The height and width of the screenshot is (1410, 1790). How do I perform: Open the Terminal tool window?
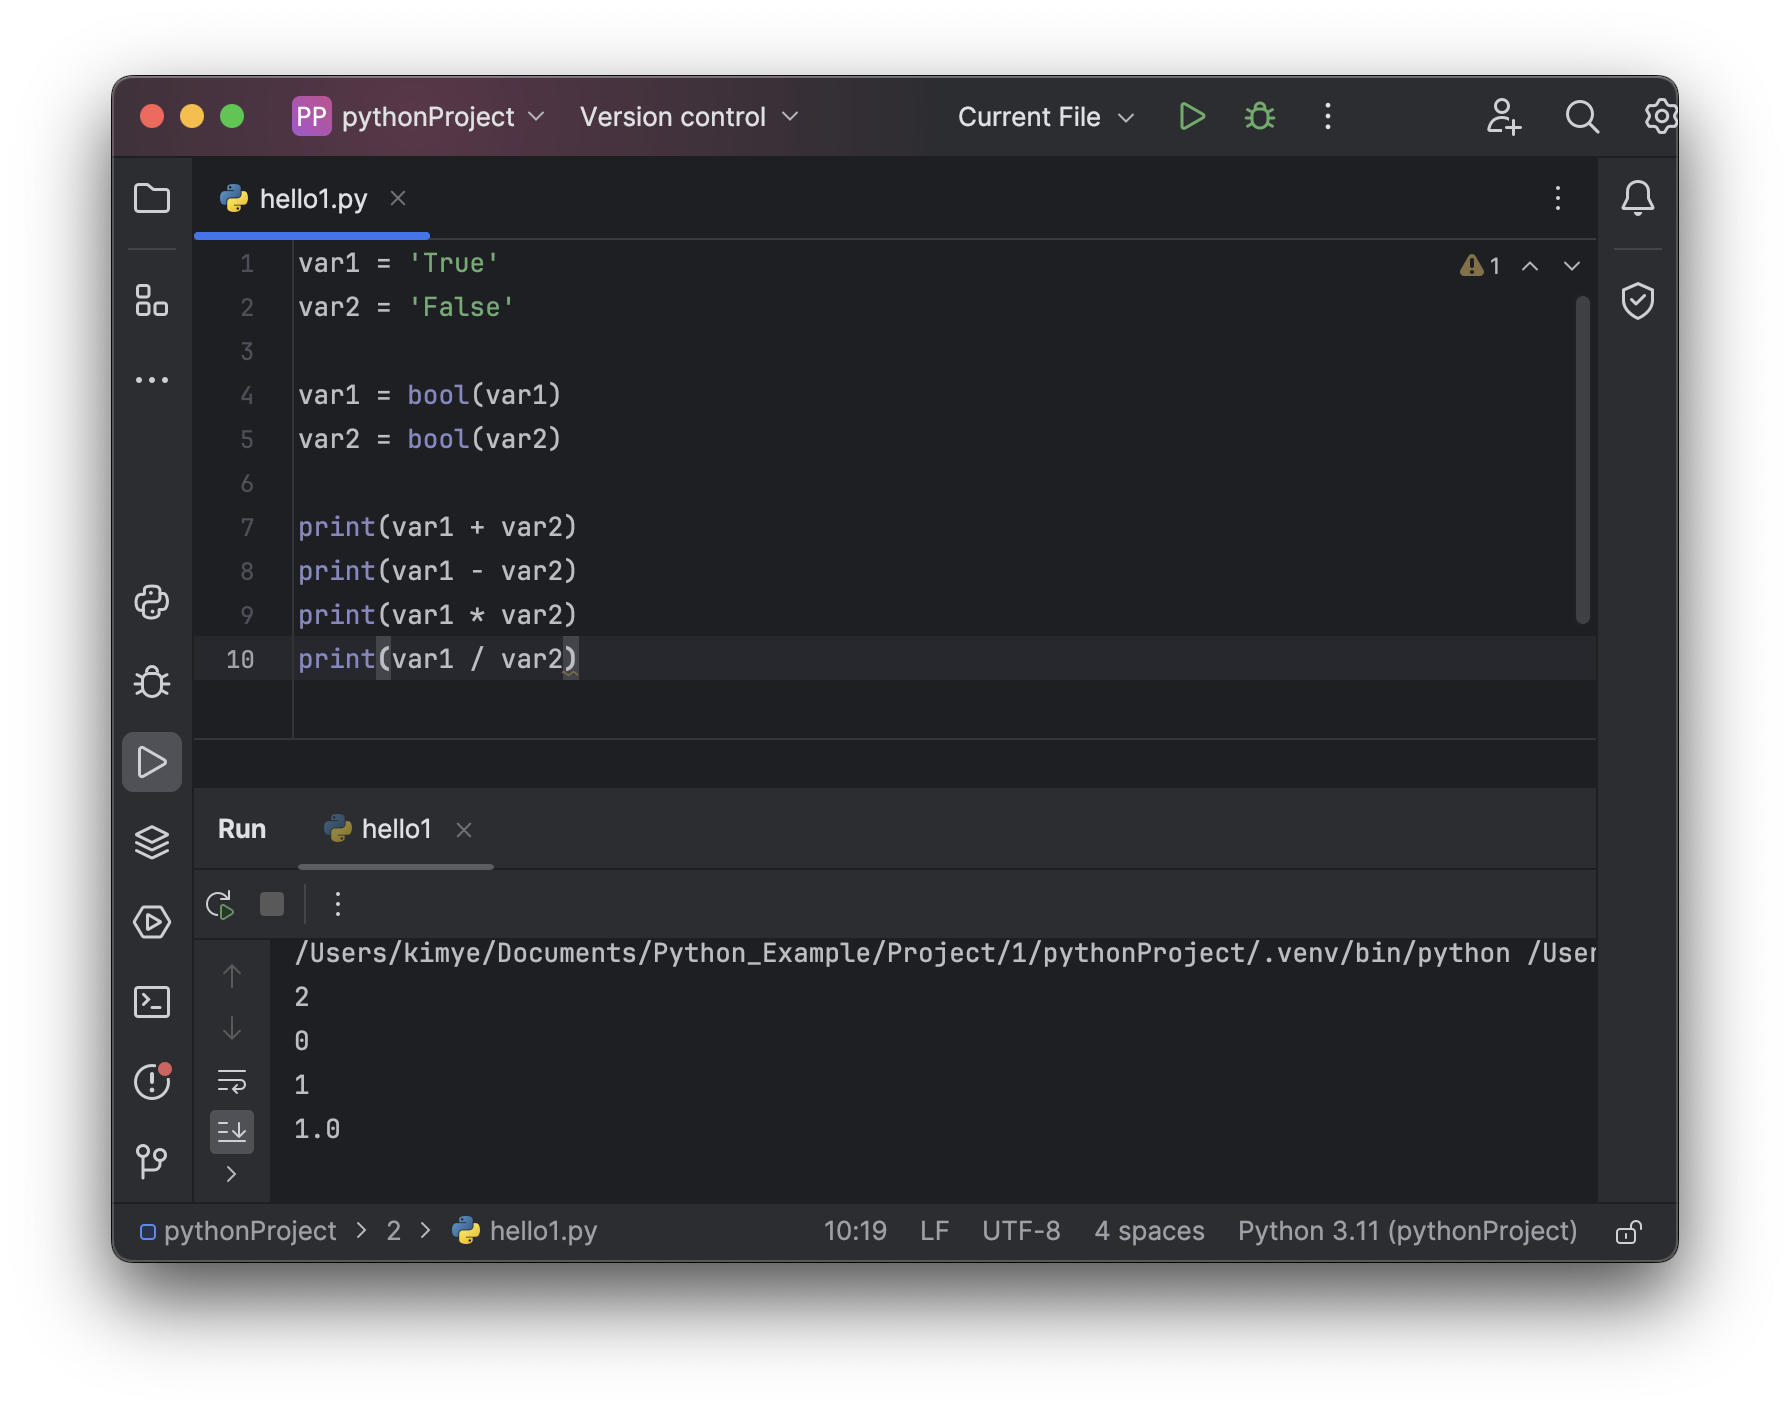[x=152, y=1002]
